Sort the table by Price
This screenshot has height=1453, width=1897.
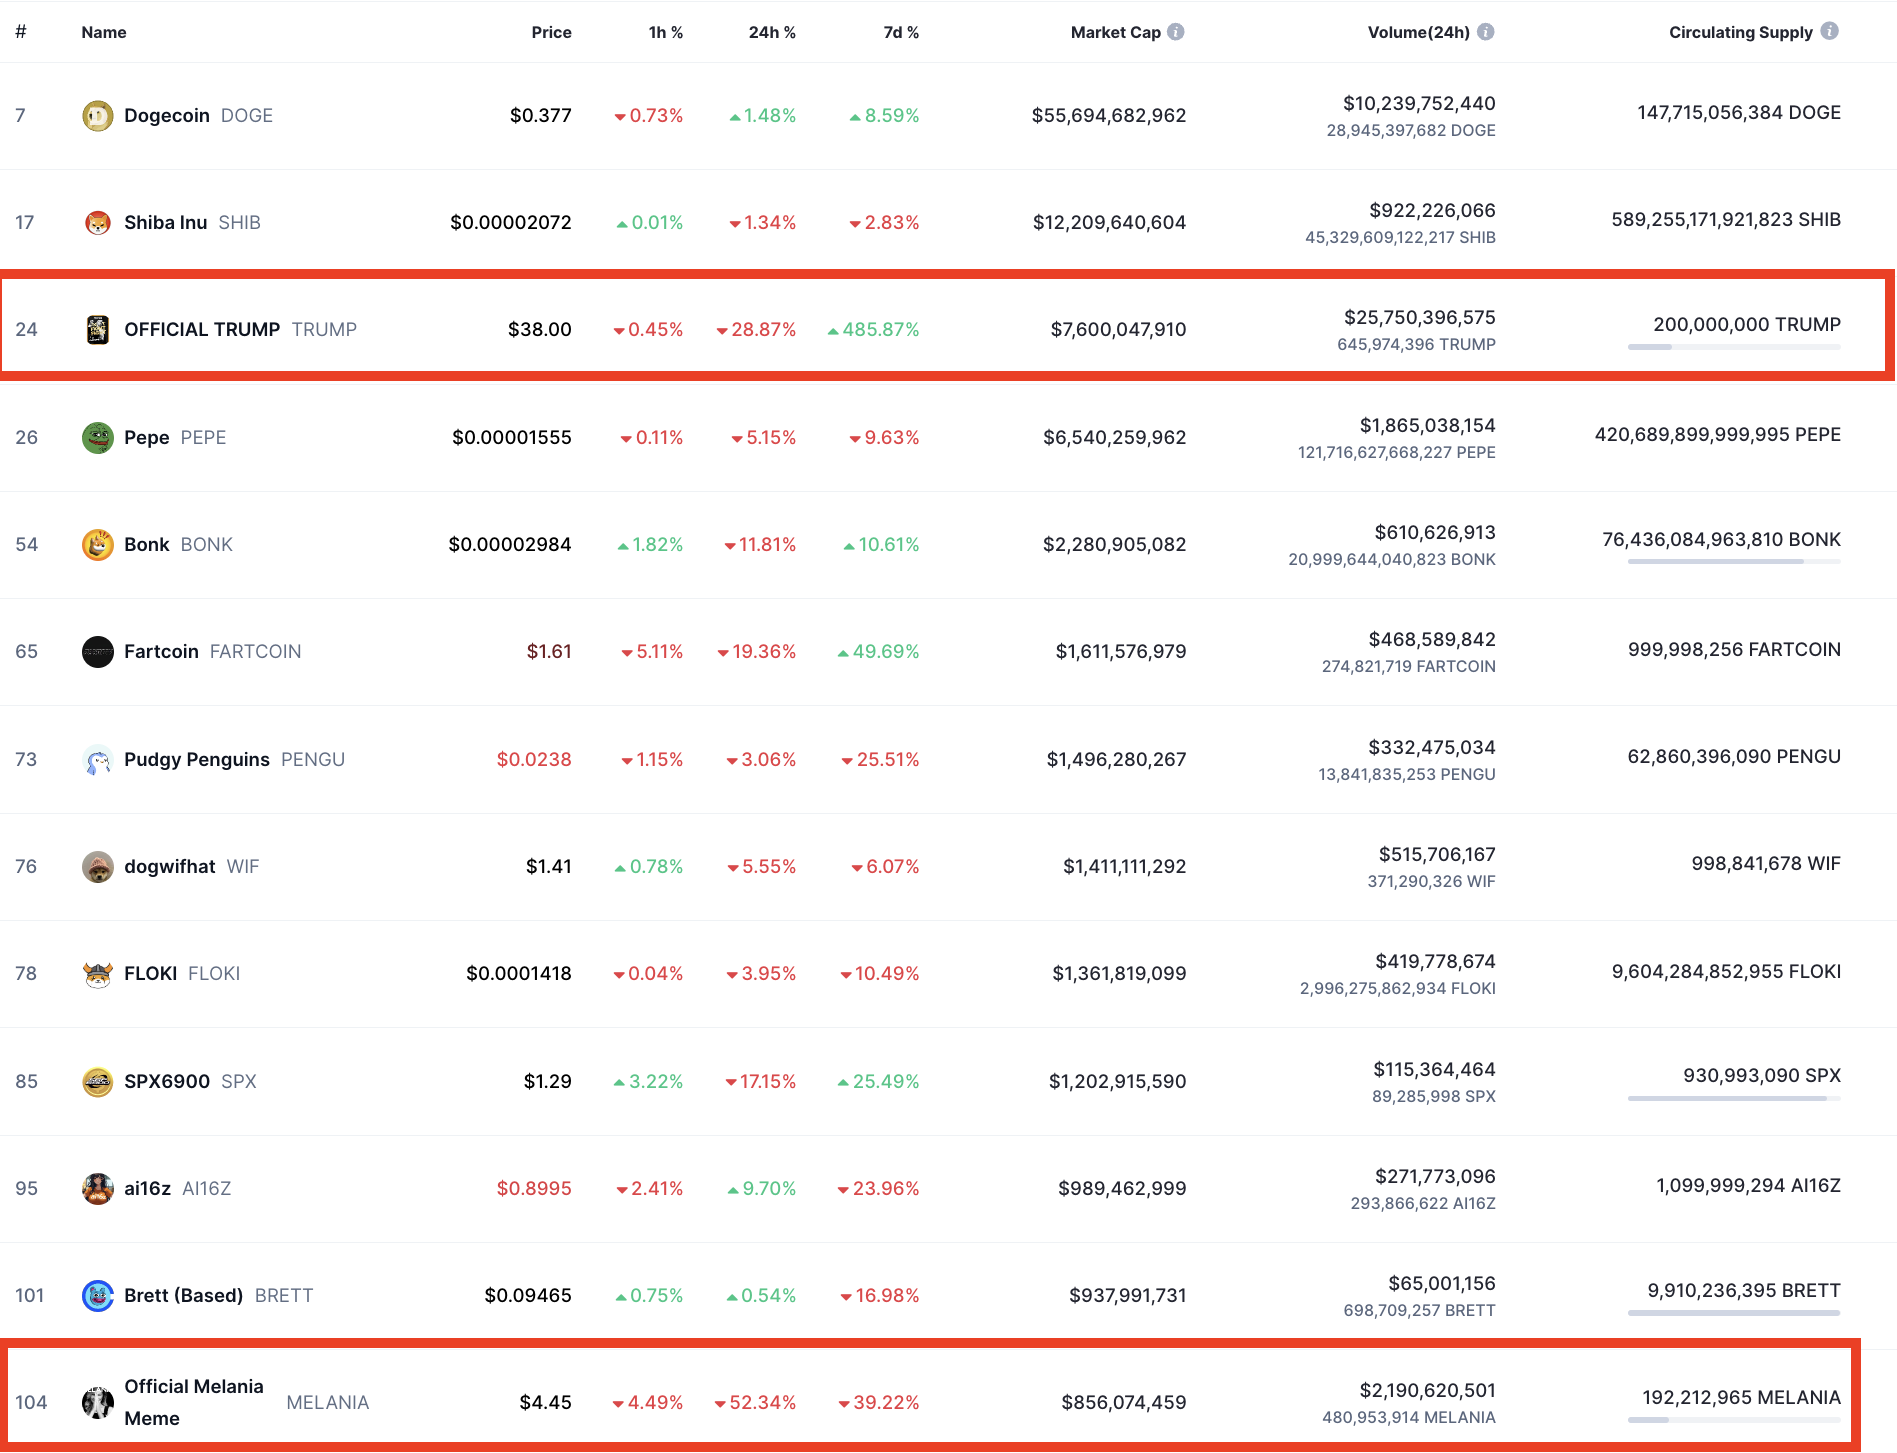[x=551, y=31]
